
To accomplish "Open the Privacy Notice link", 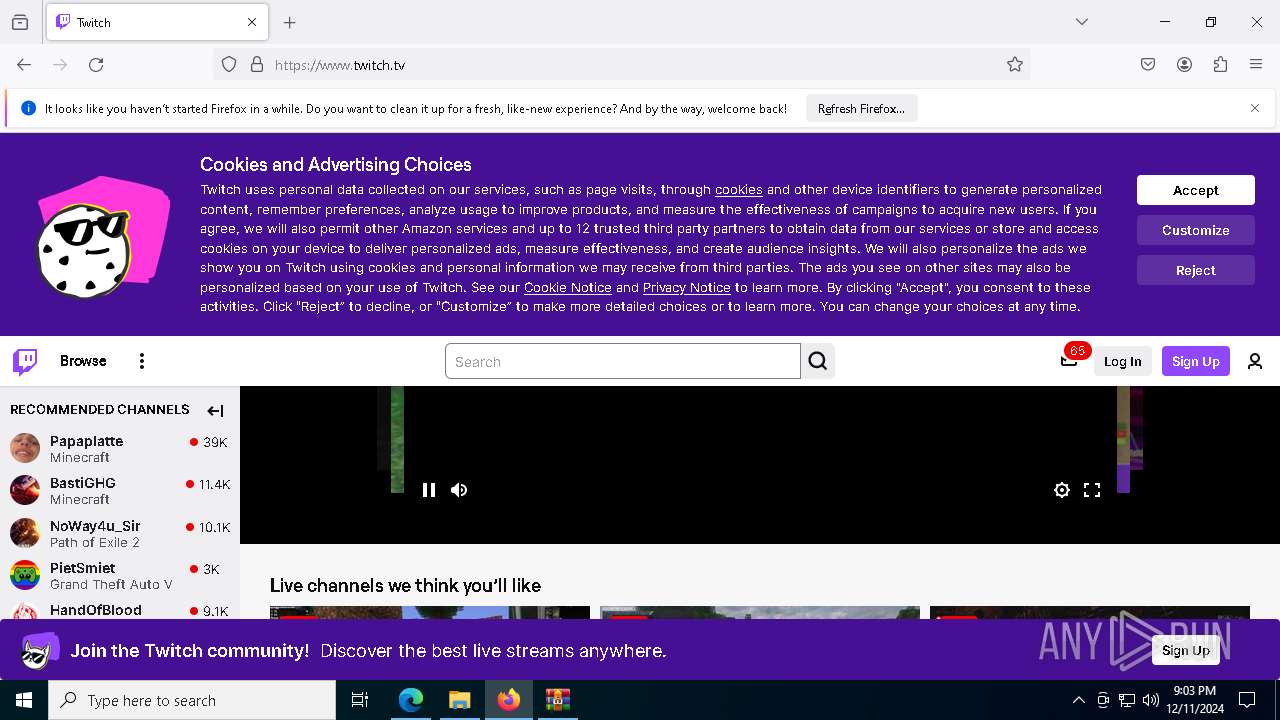I will 687,287.
